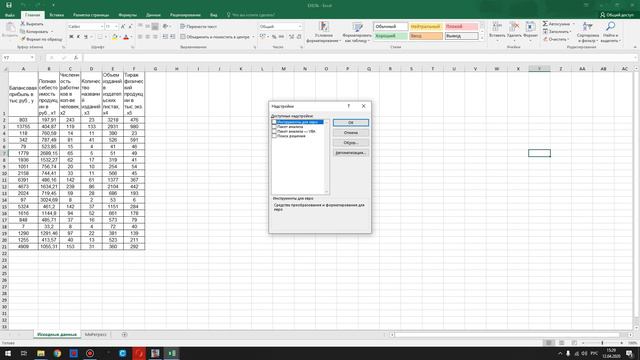Click the AutoSum (Автосумма) icon
This screenshot has height=360, width=640.
pos(545,24)
